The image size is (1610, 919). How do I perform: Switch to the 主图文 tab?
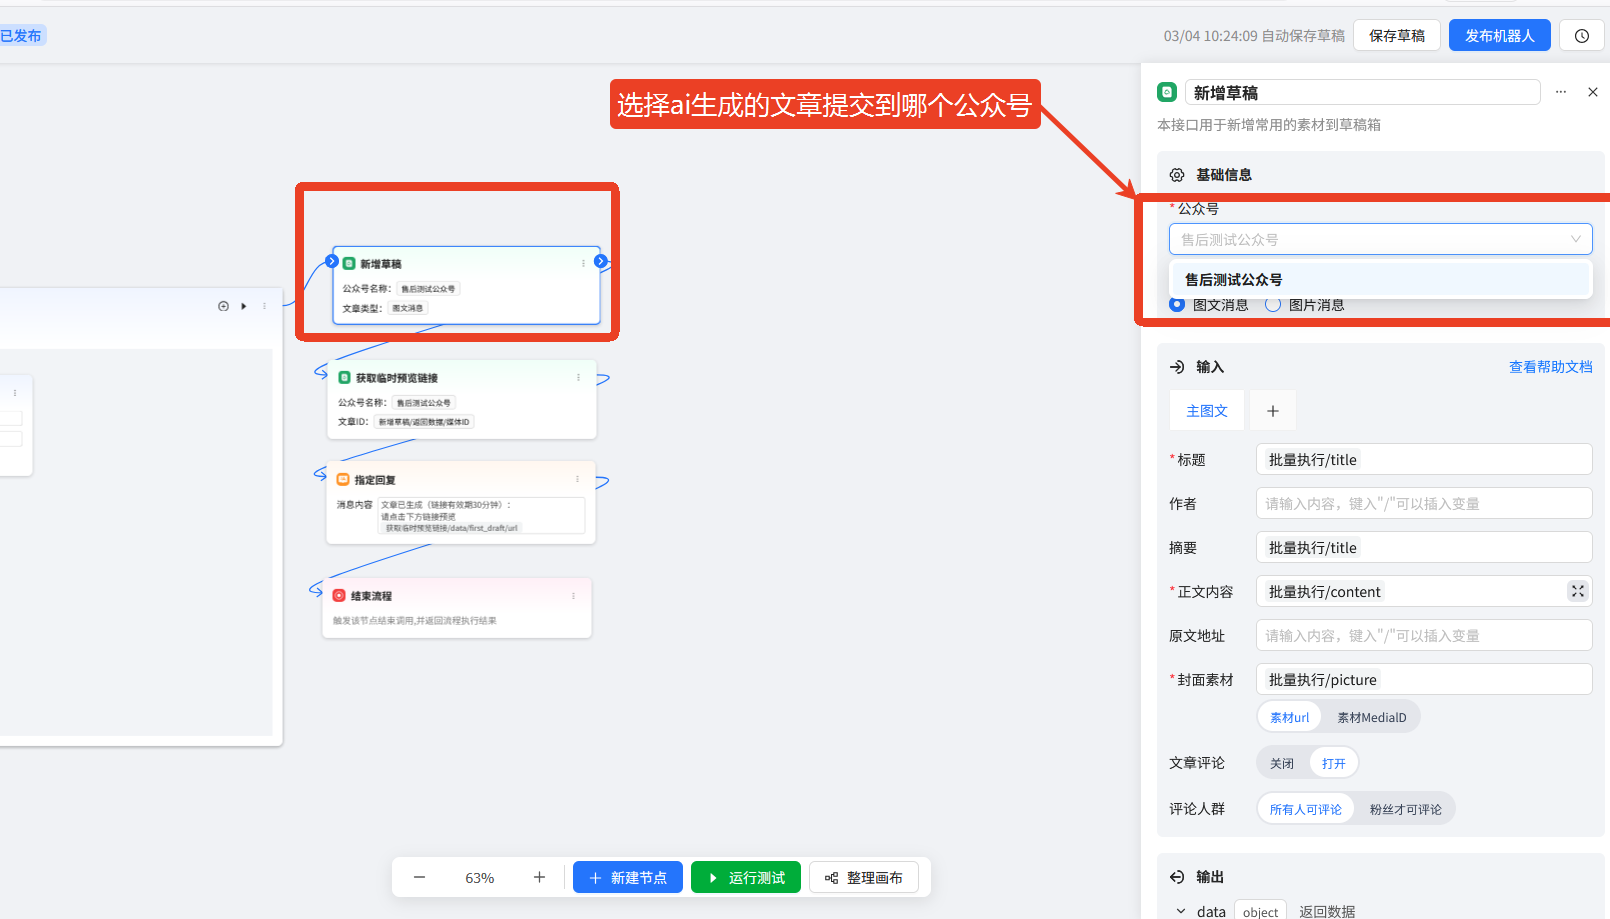[x=1207, y=411]
